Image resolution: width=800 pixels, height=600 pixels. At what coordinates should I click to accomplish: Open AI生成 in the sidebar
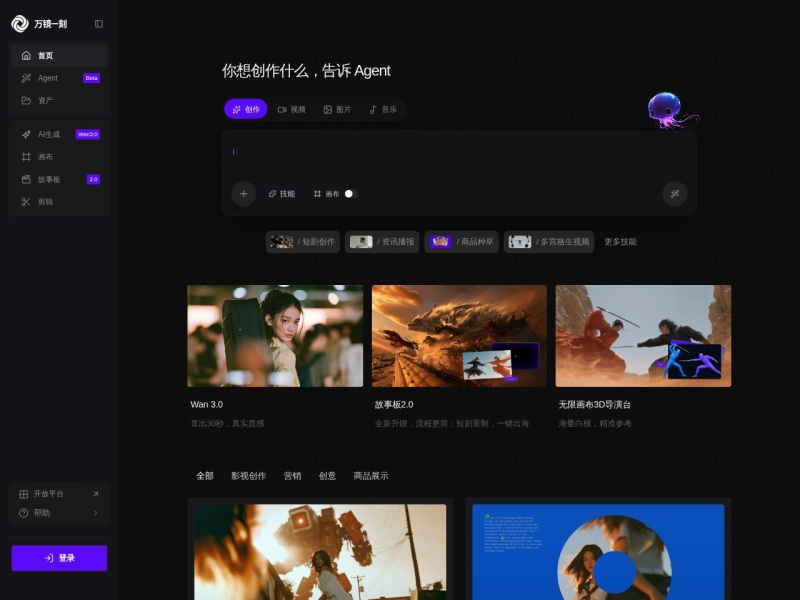(x=59, y=134)
